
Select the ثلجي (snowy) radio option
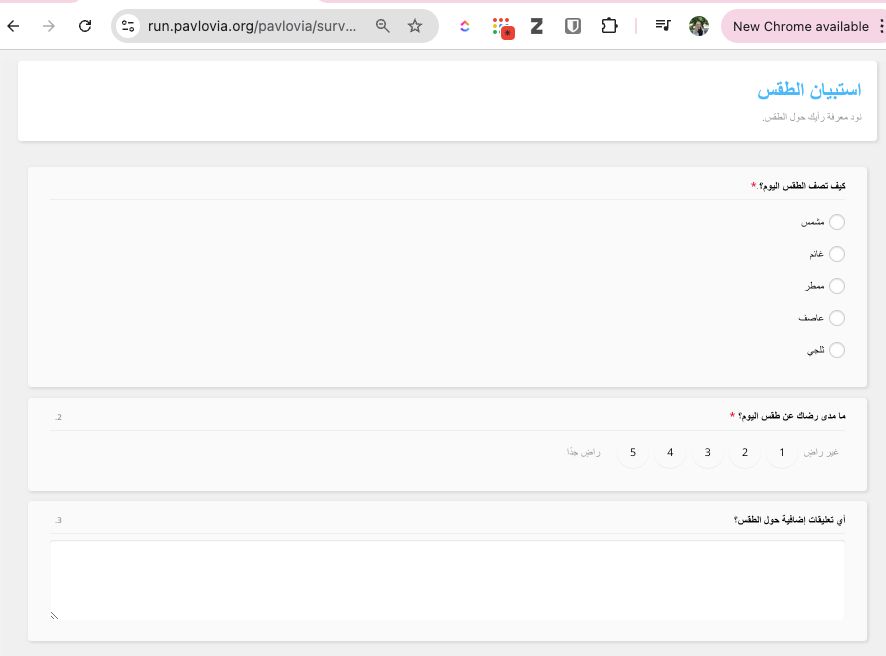click(x=837, y=350)
